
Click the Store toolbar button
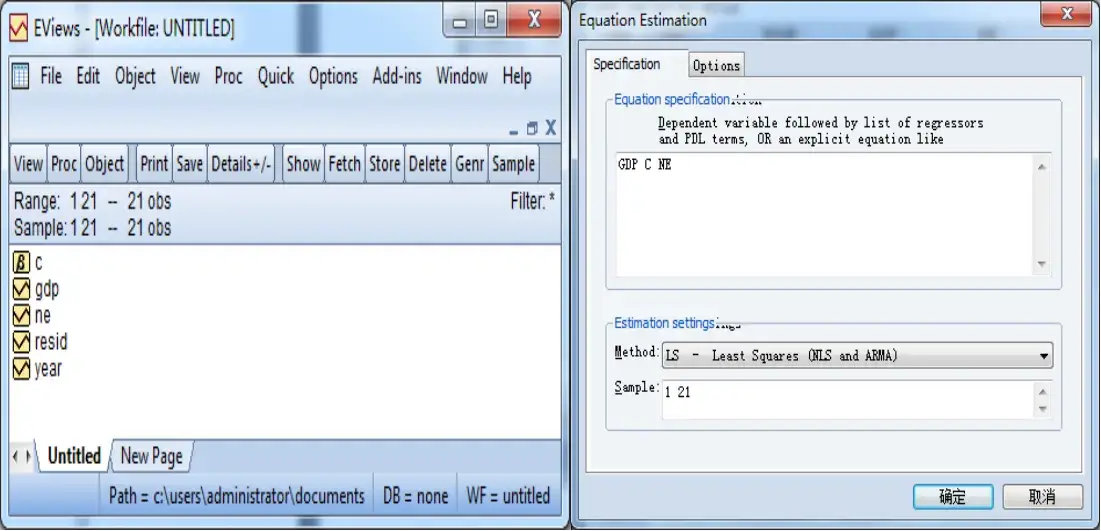click(385, 164)
